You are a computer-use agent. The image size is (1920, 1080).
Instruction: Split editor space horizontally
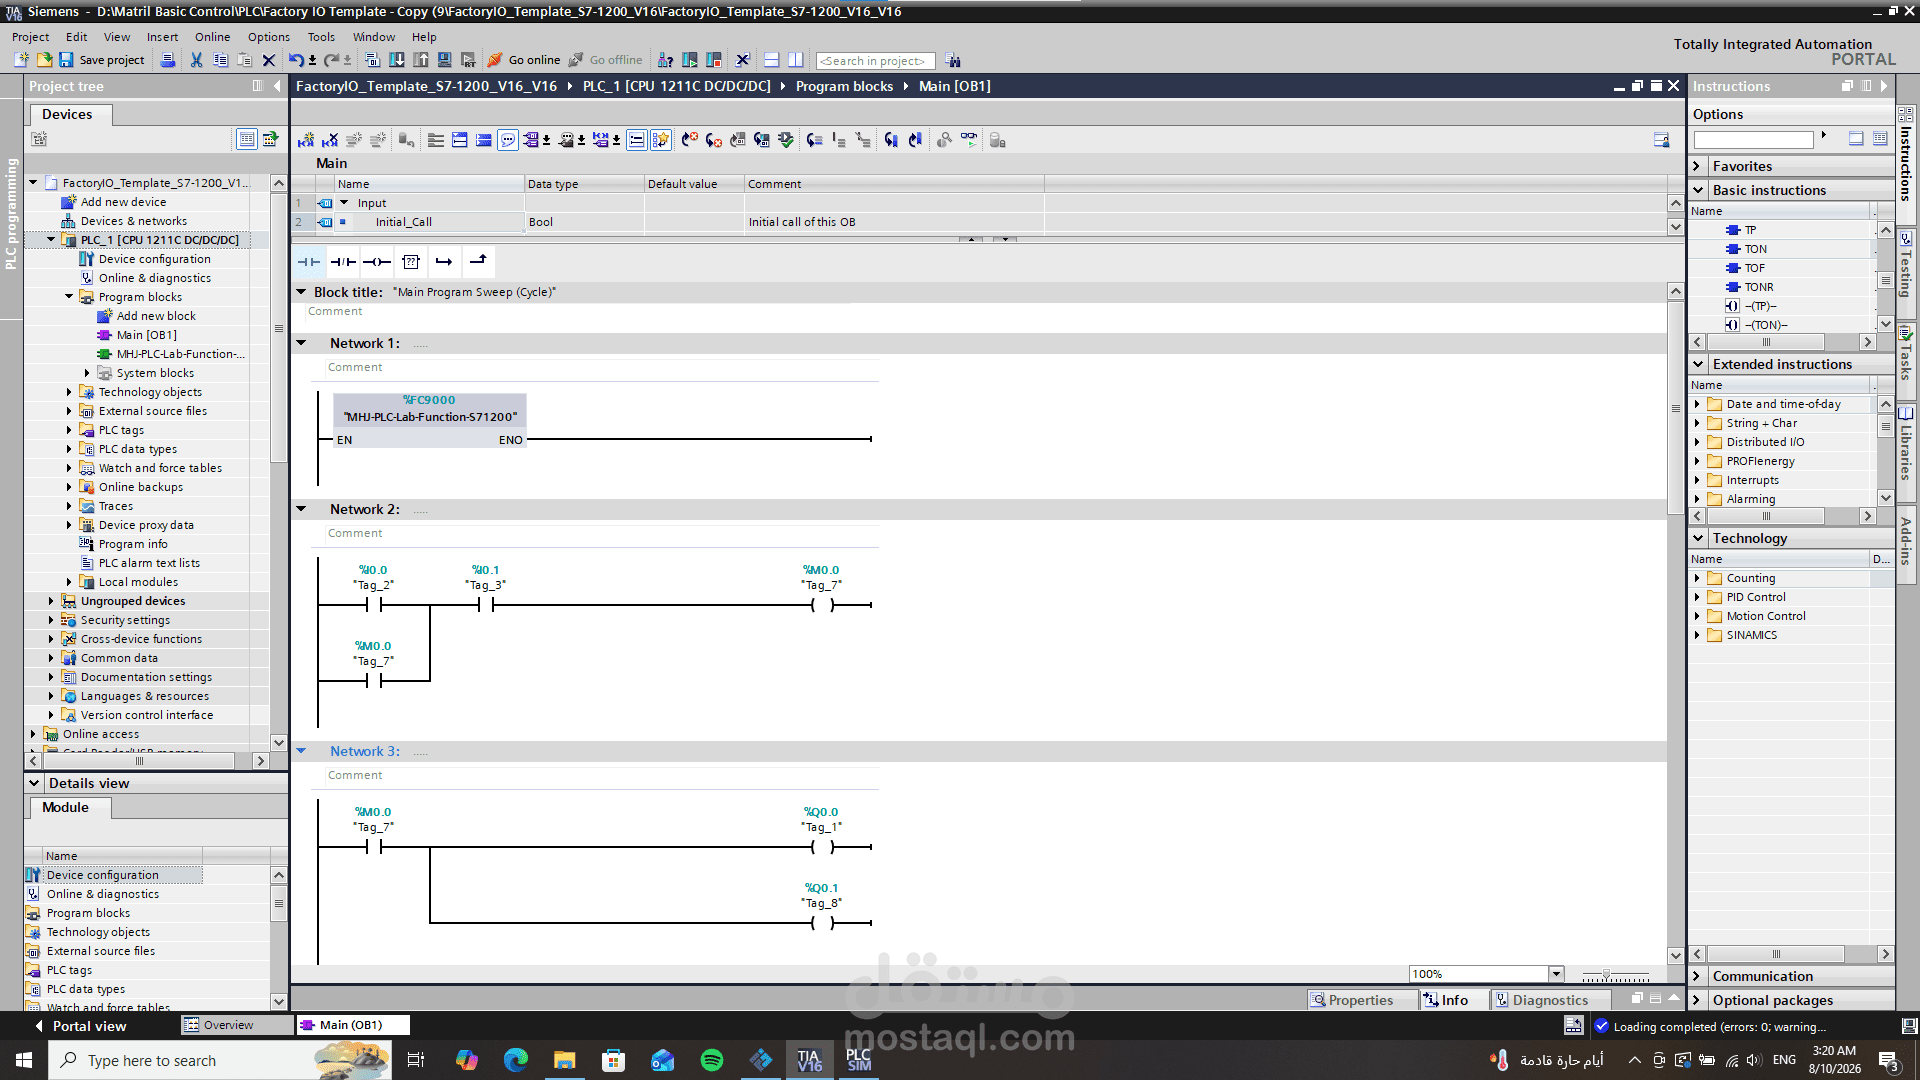point(771,60)
